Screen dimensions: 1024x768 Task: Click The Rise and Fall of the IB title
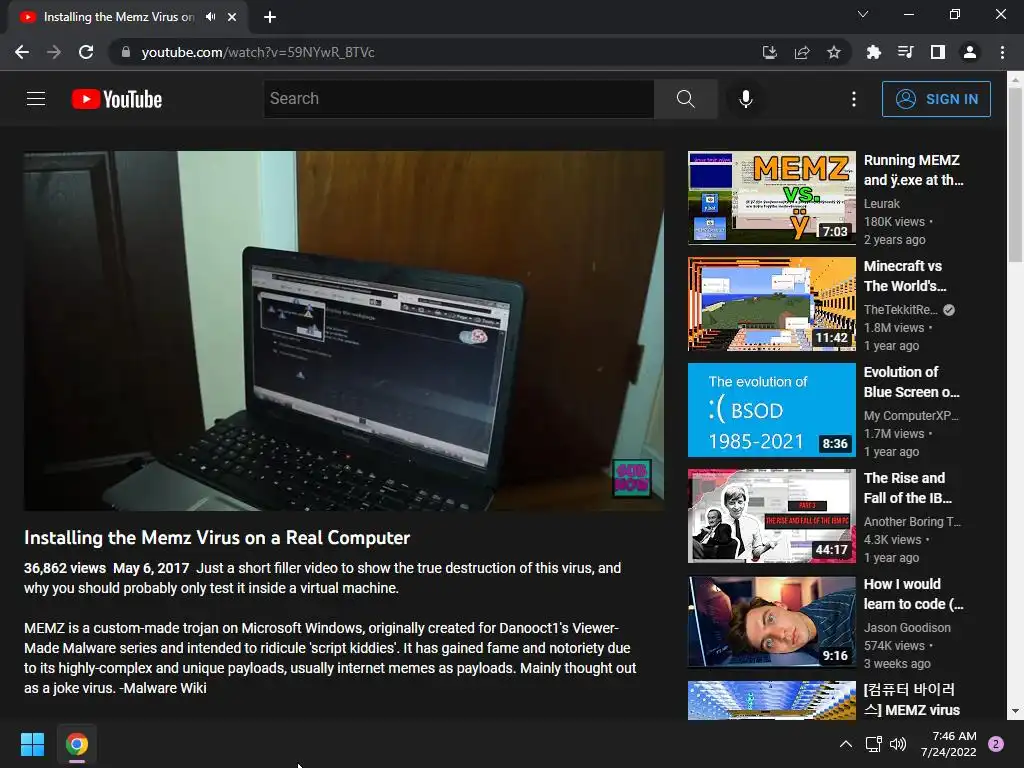908,488
